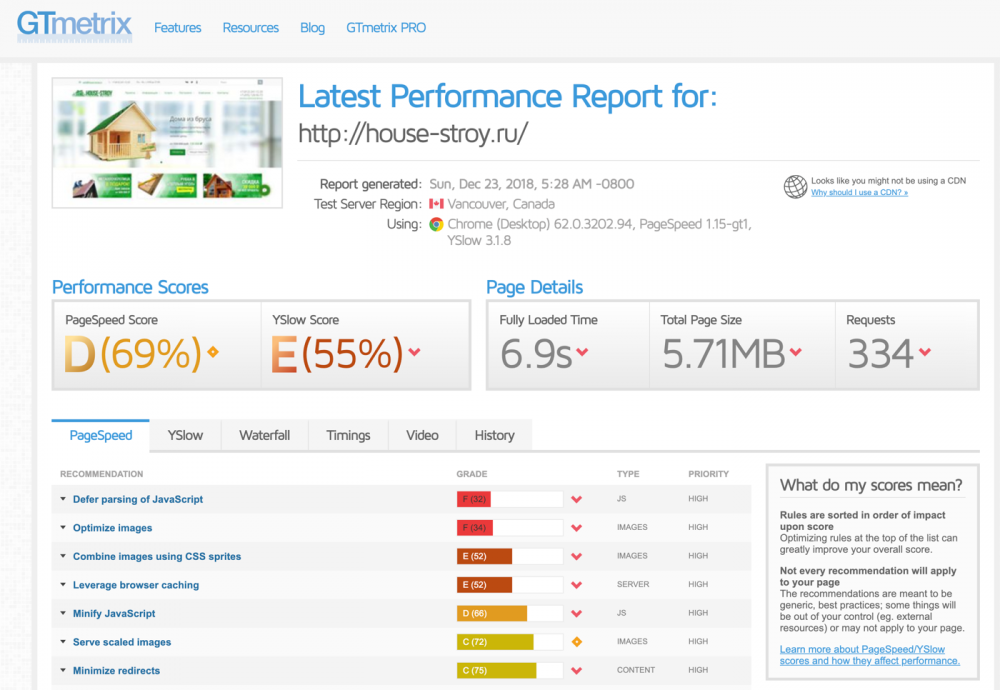Expand the Minify JavaScript row triangle
Screen dimensions: 1000x690
tap(63, 613)
